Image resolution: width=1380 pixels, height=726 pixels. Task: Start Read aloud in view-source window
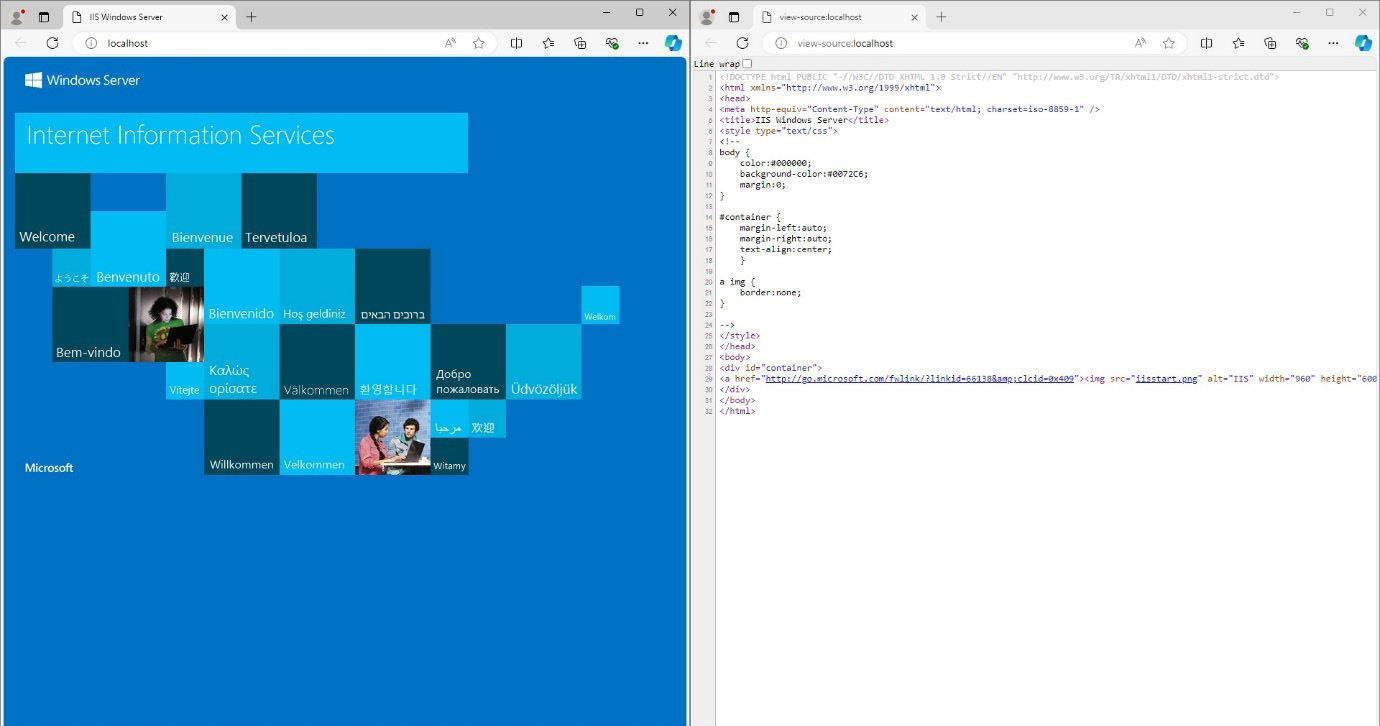pyautogui.click(x=1140, y=43)
